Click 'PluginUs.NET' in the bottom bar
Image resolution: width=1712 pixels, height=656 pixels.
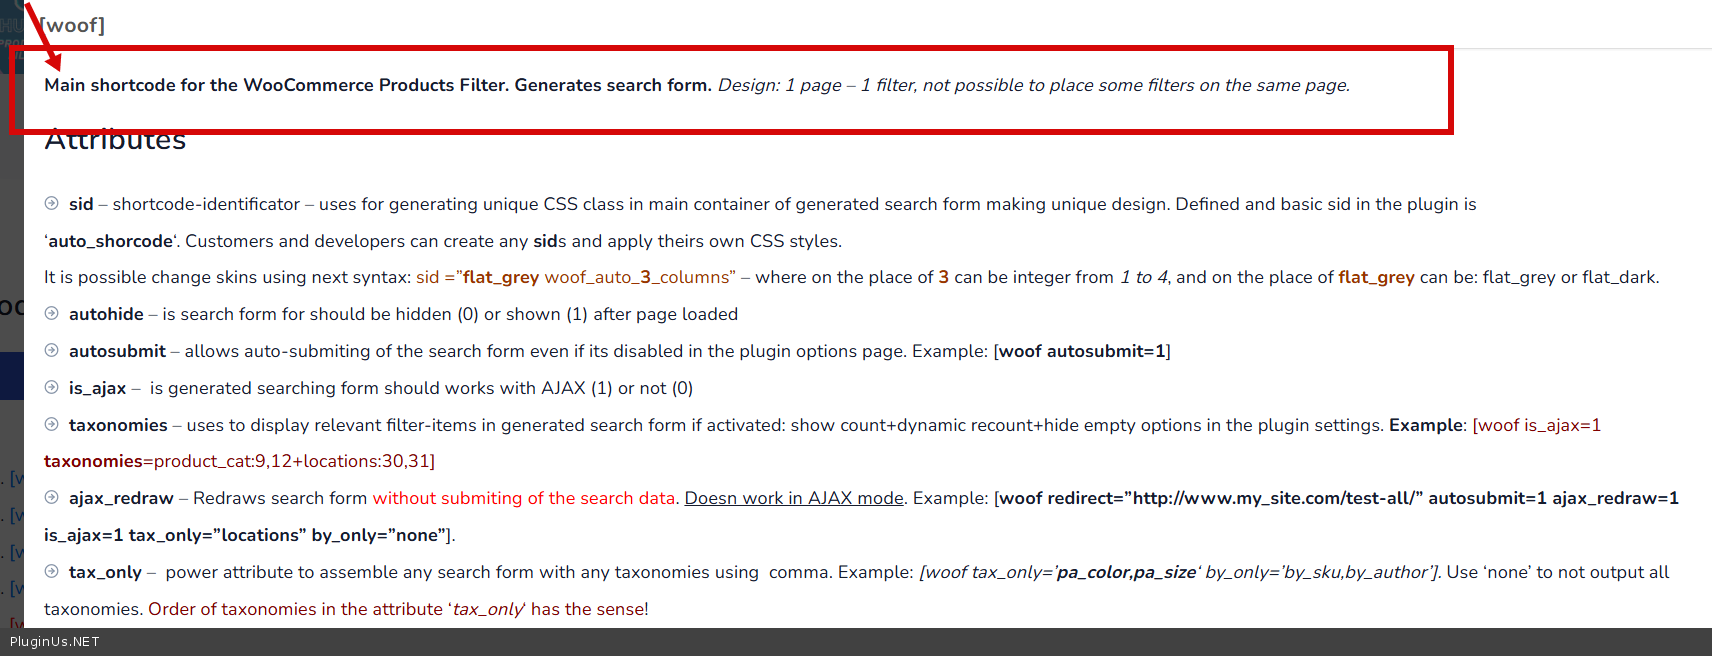[55, 642]
